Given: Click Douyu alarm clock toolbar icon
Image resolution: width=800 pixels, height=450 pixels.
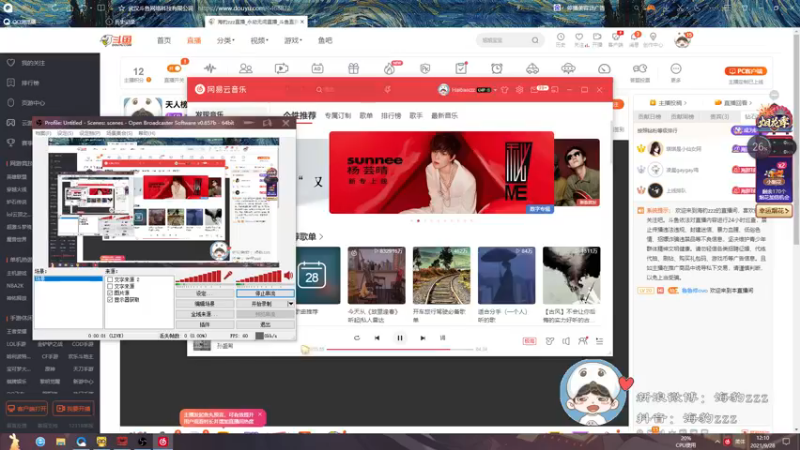Looking at the screenshot, I should tap(497, 68).
